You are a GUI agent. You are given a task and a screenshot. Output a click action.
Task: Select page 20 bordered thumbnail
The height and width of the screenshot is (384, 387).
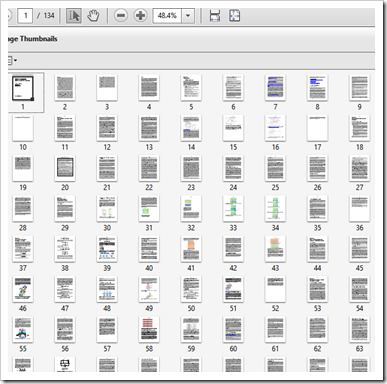pos(65,169)
